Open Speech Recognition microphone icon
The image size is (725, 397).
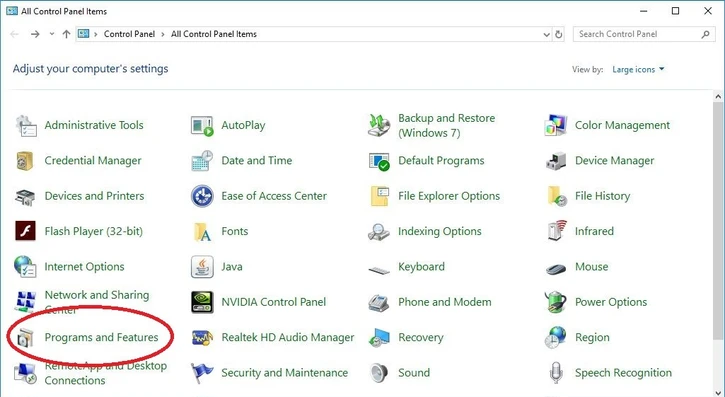pyautogui.click(x=556, y=373)
